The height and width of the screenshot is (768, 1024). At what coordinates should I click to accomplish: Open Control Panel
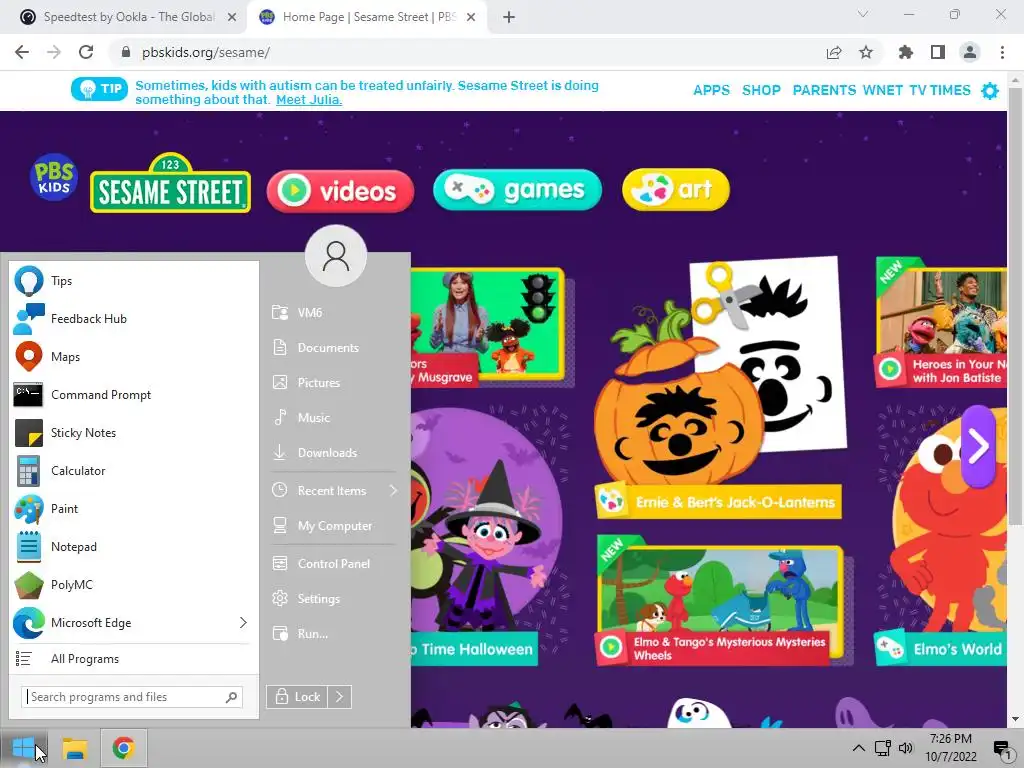point(334,564)
